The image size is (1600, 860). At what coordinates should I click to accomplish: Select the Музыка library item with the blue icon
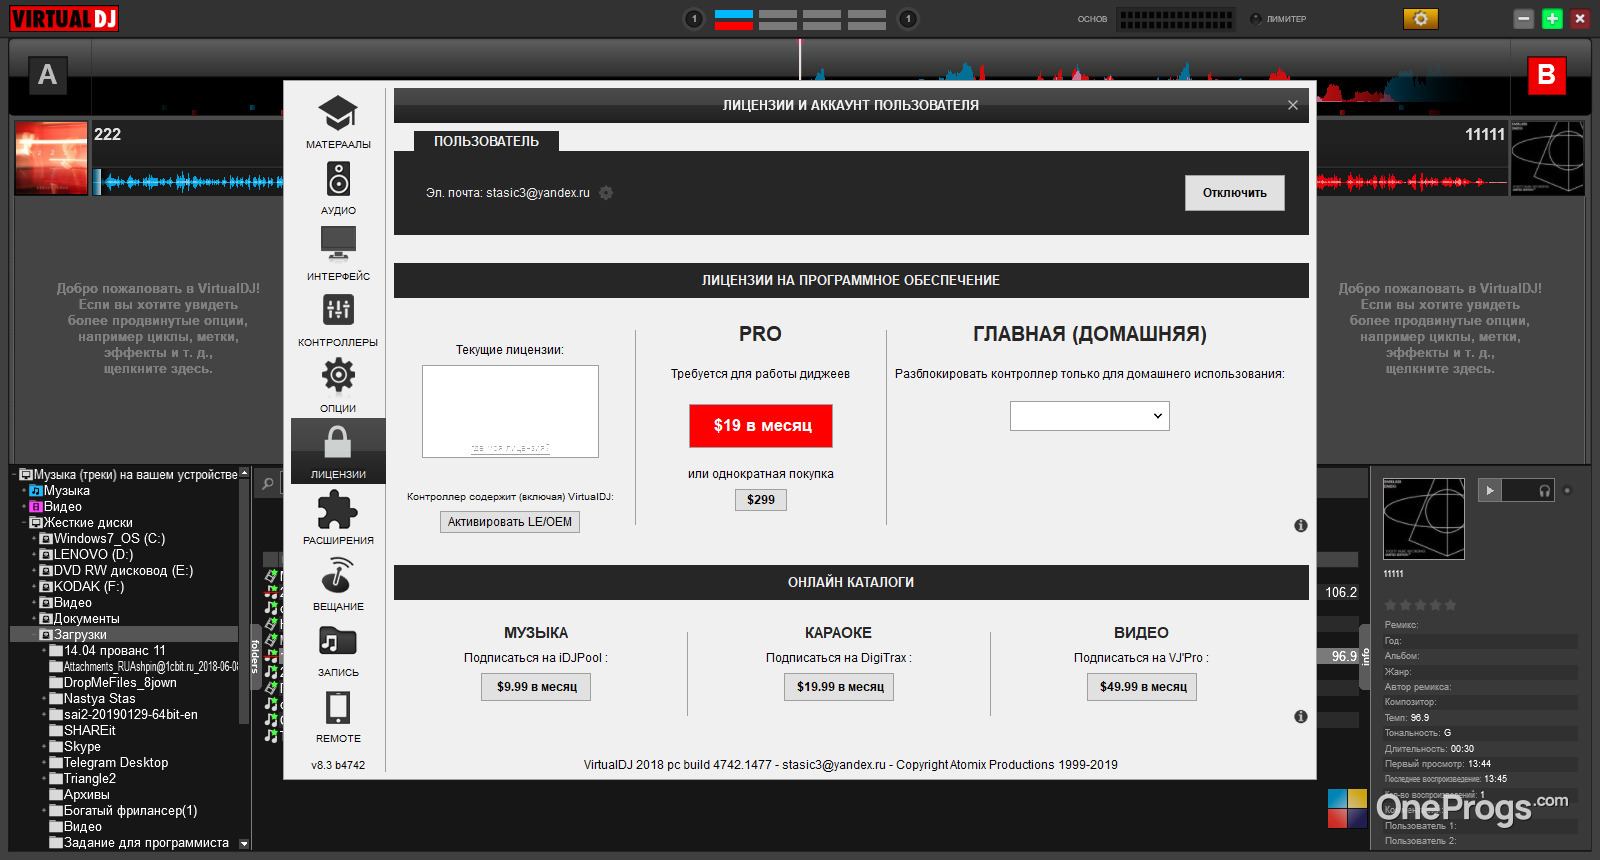[60, 491]
